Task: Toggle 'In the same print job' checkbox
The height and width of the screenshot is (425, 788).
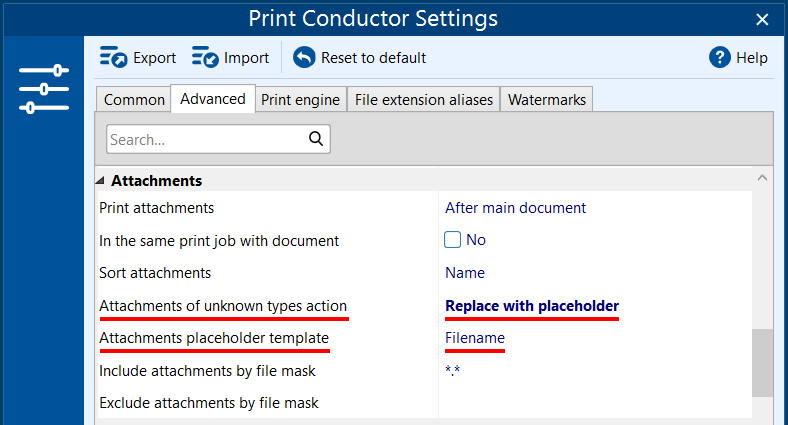Action: pos(452,240)
